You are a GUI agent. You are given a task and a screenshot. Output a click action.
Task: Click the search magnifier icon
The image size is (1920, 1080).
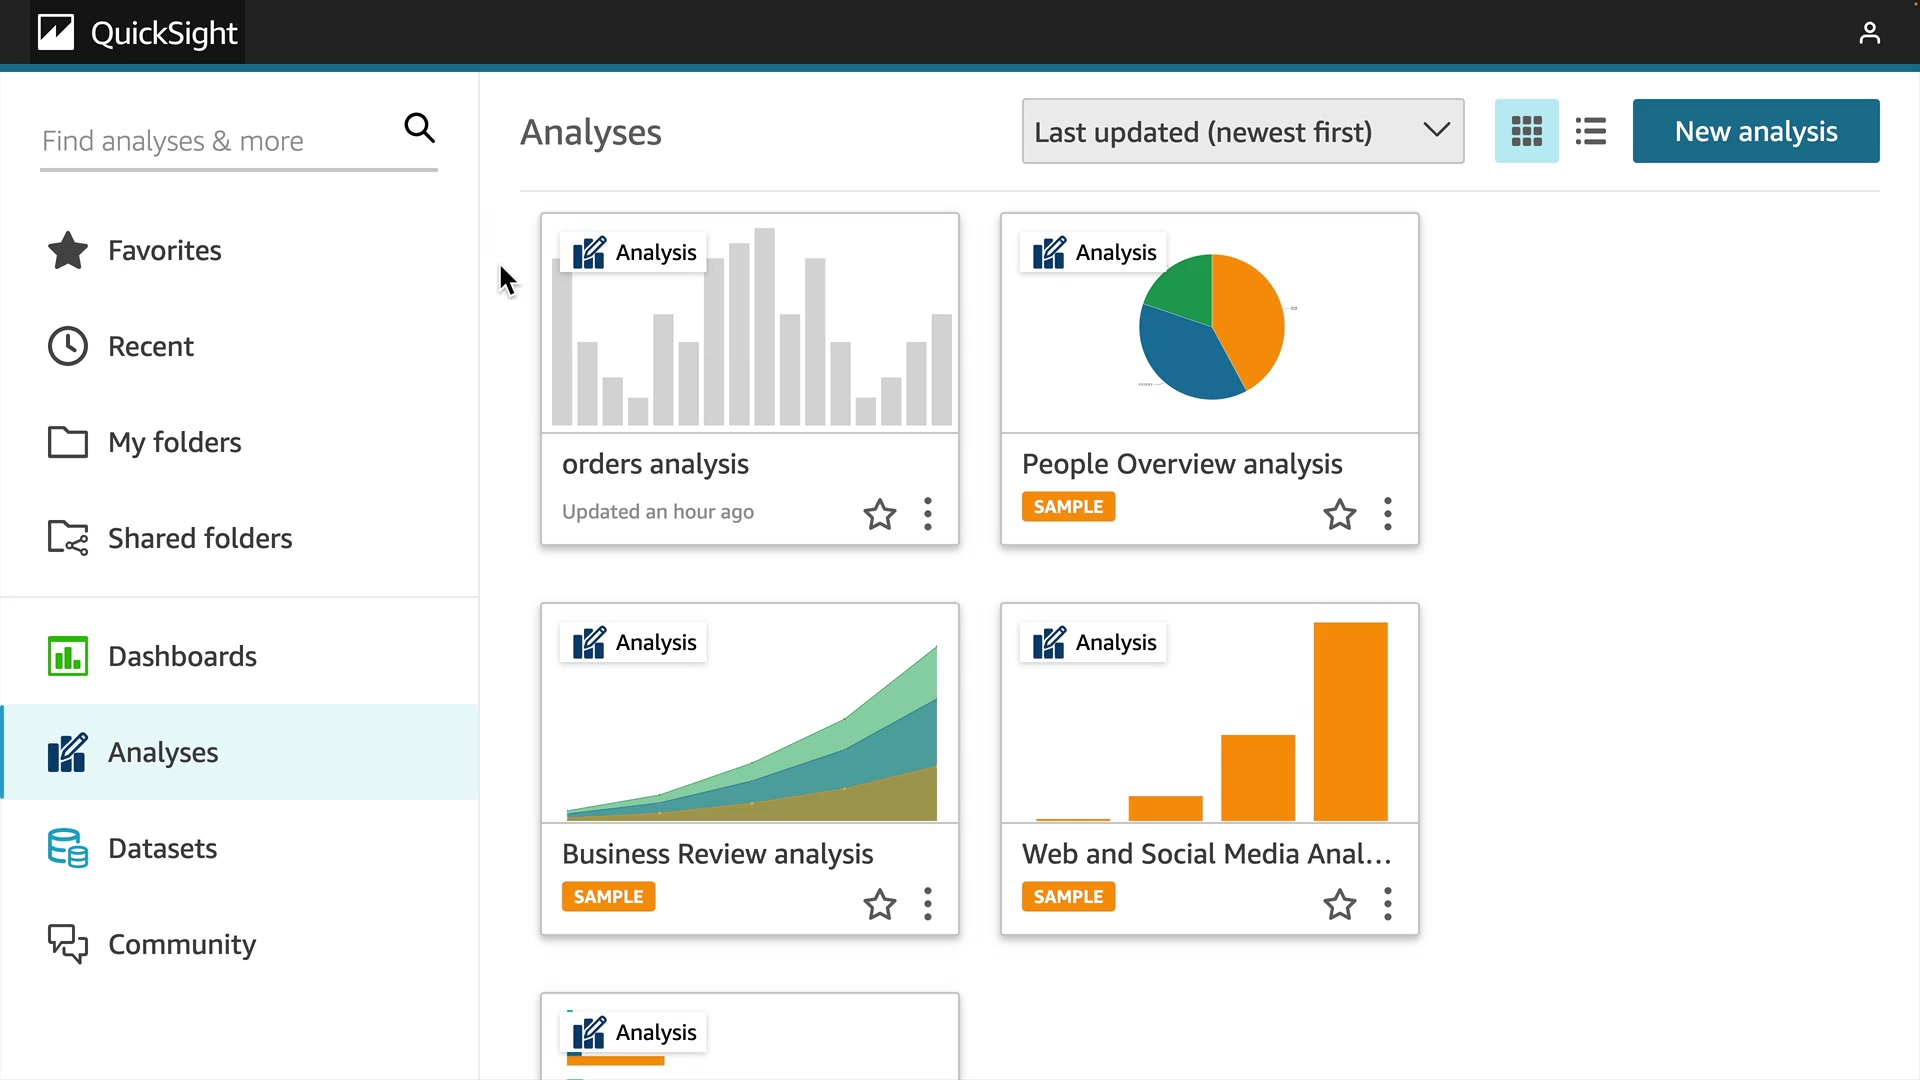(419, 128)
